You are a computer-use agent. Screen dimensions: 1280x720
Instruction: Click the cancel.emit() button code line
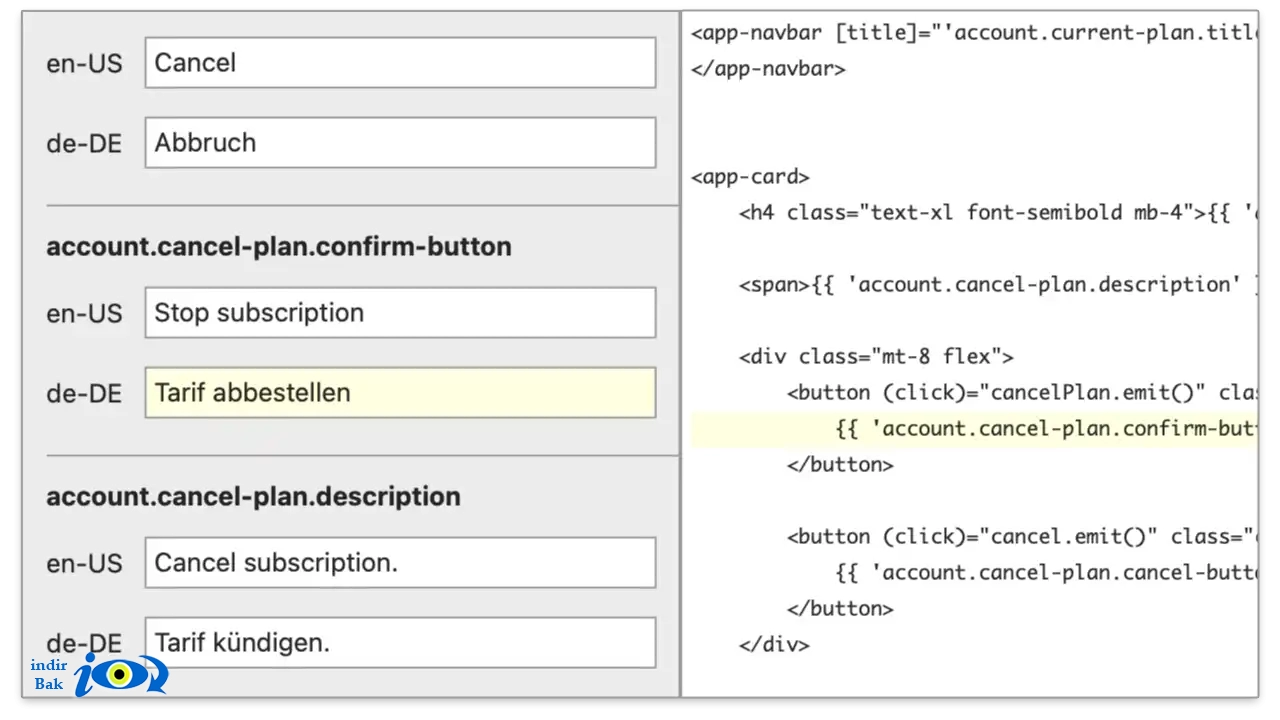pos(1021,537)
